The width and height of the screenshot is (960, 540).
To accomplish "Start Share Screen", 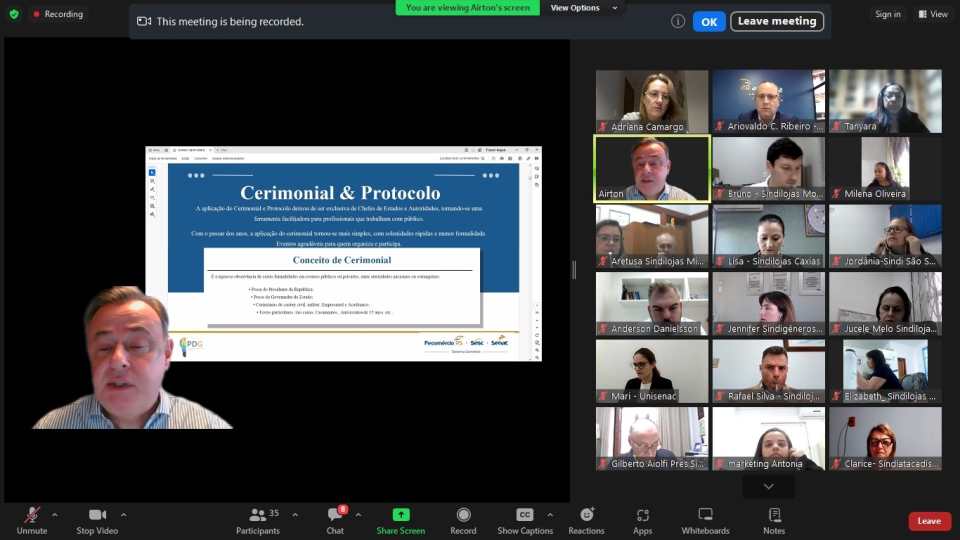I will (x=400, y=520).
